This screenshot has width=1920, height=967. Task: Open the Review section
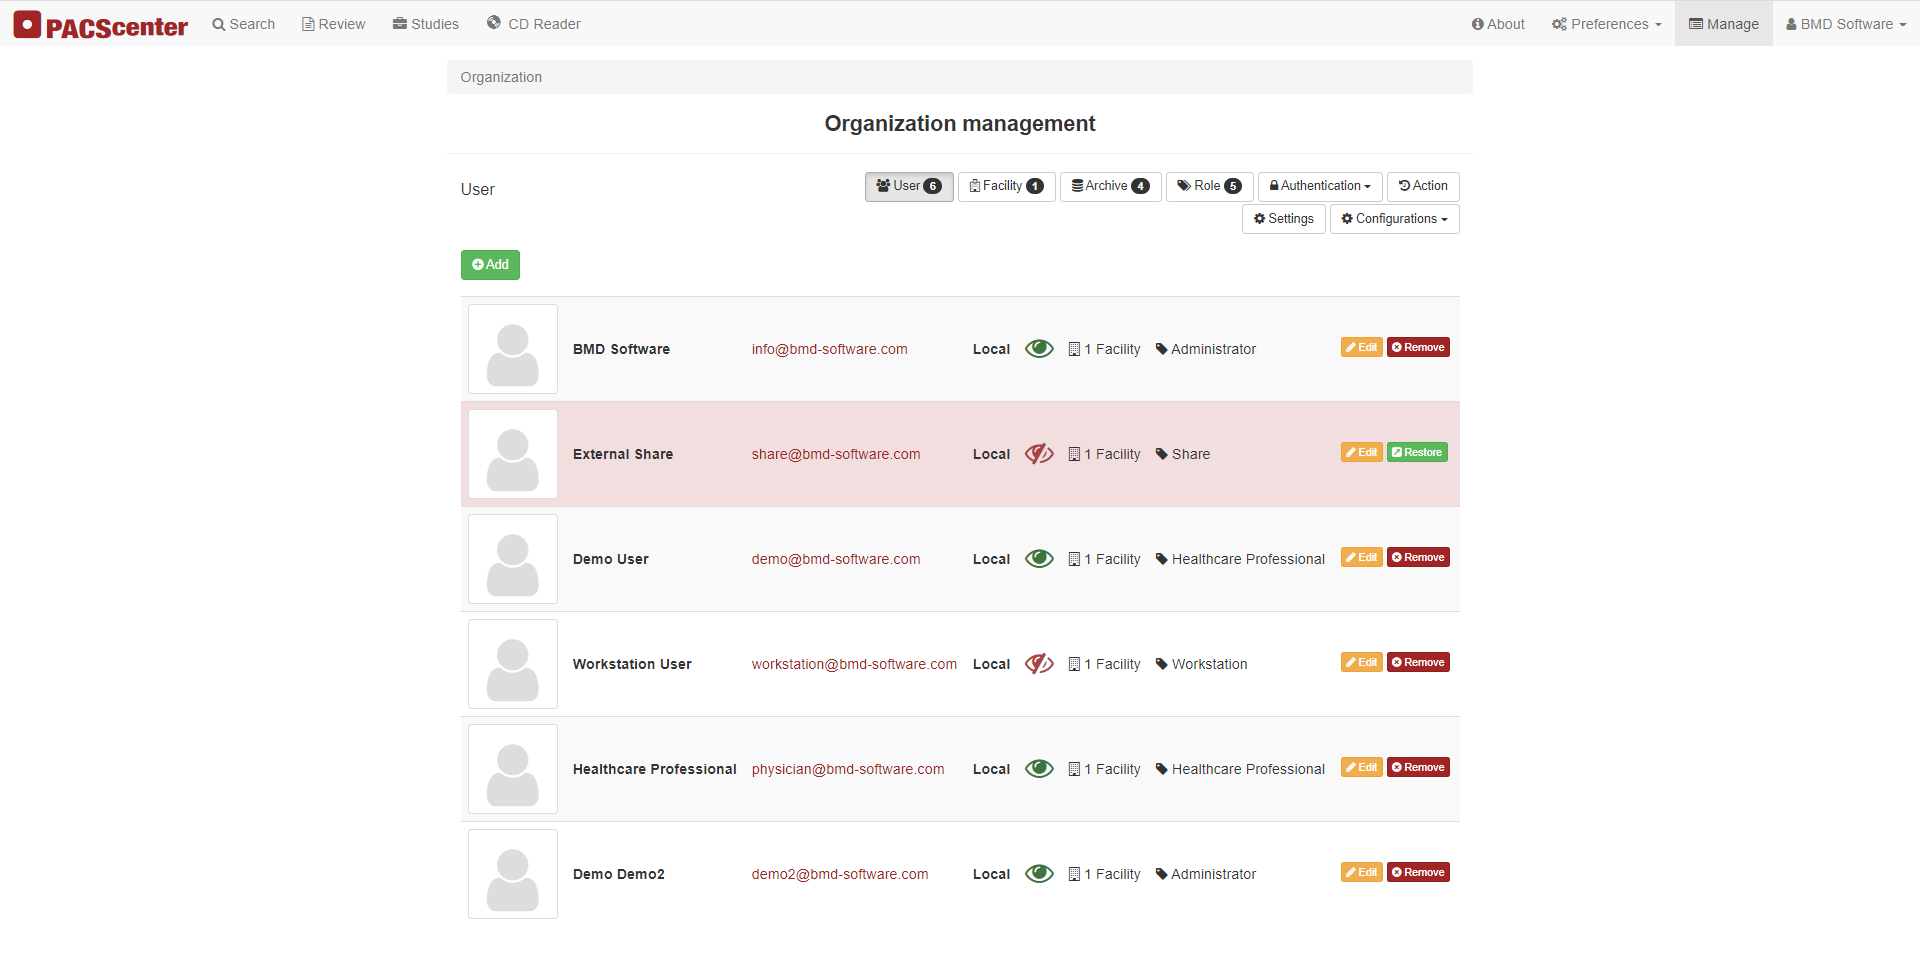point(333,23)
